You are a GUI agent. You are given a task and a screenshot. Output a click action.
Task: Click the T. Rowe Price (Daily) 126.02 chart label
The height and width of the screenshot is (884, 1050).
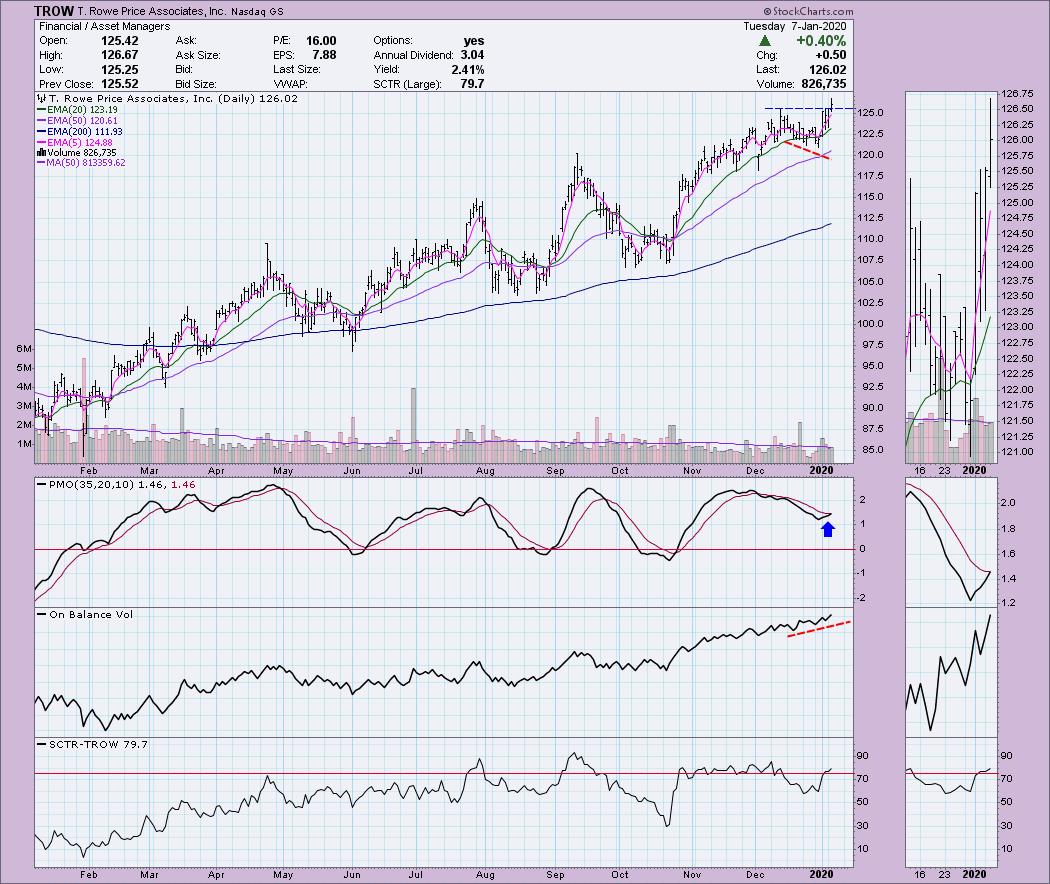pos(167,98)
